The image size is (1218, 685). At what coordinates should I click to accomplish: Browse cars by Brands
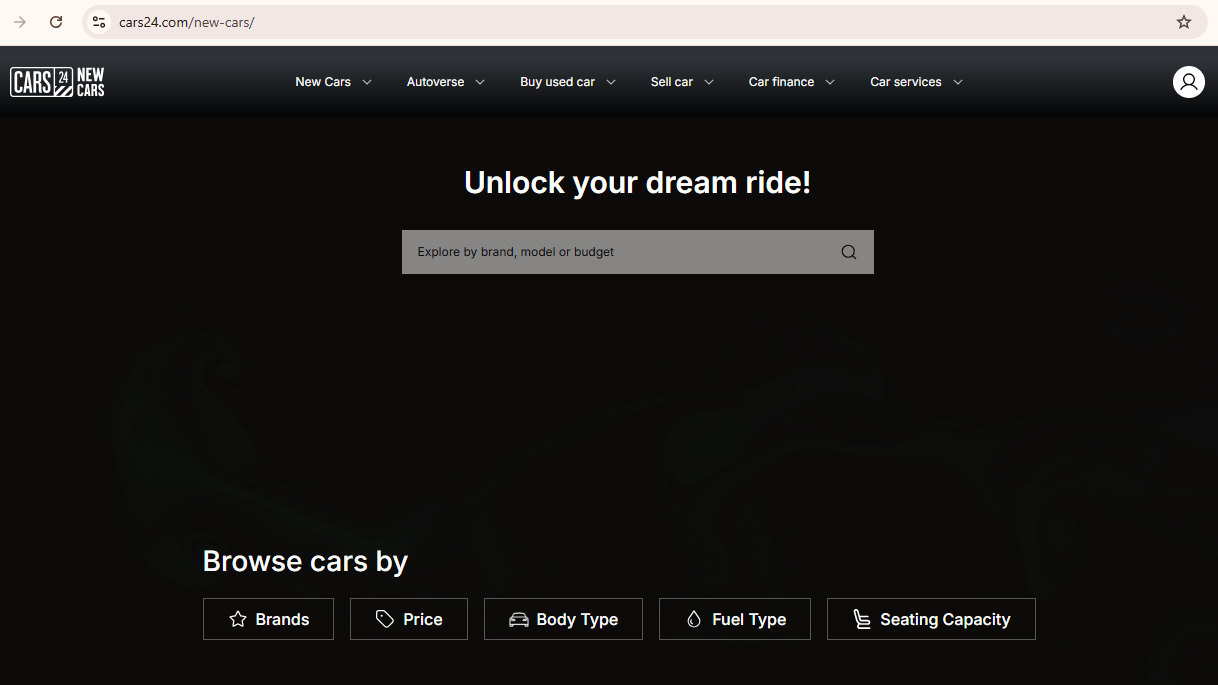(x=268, y=619)
